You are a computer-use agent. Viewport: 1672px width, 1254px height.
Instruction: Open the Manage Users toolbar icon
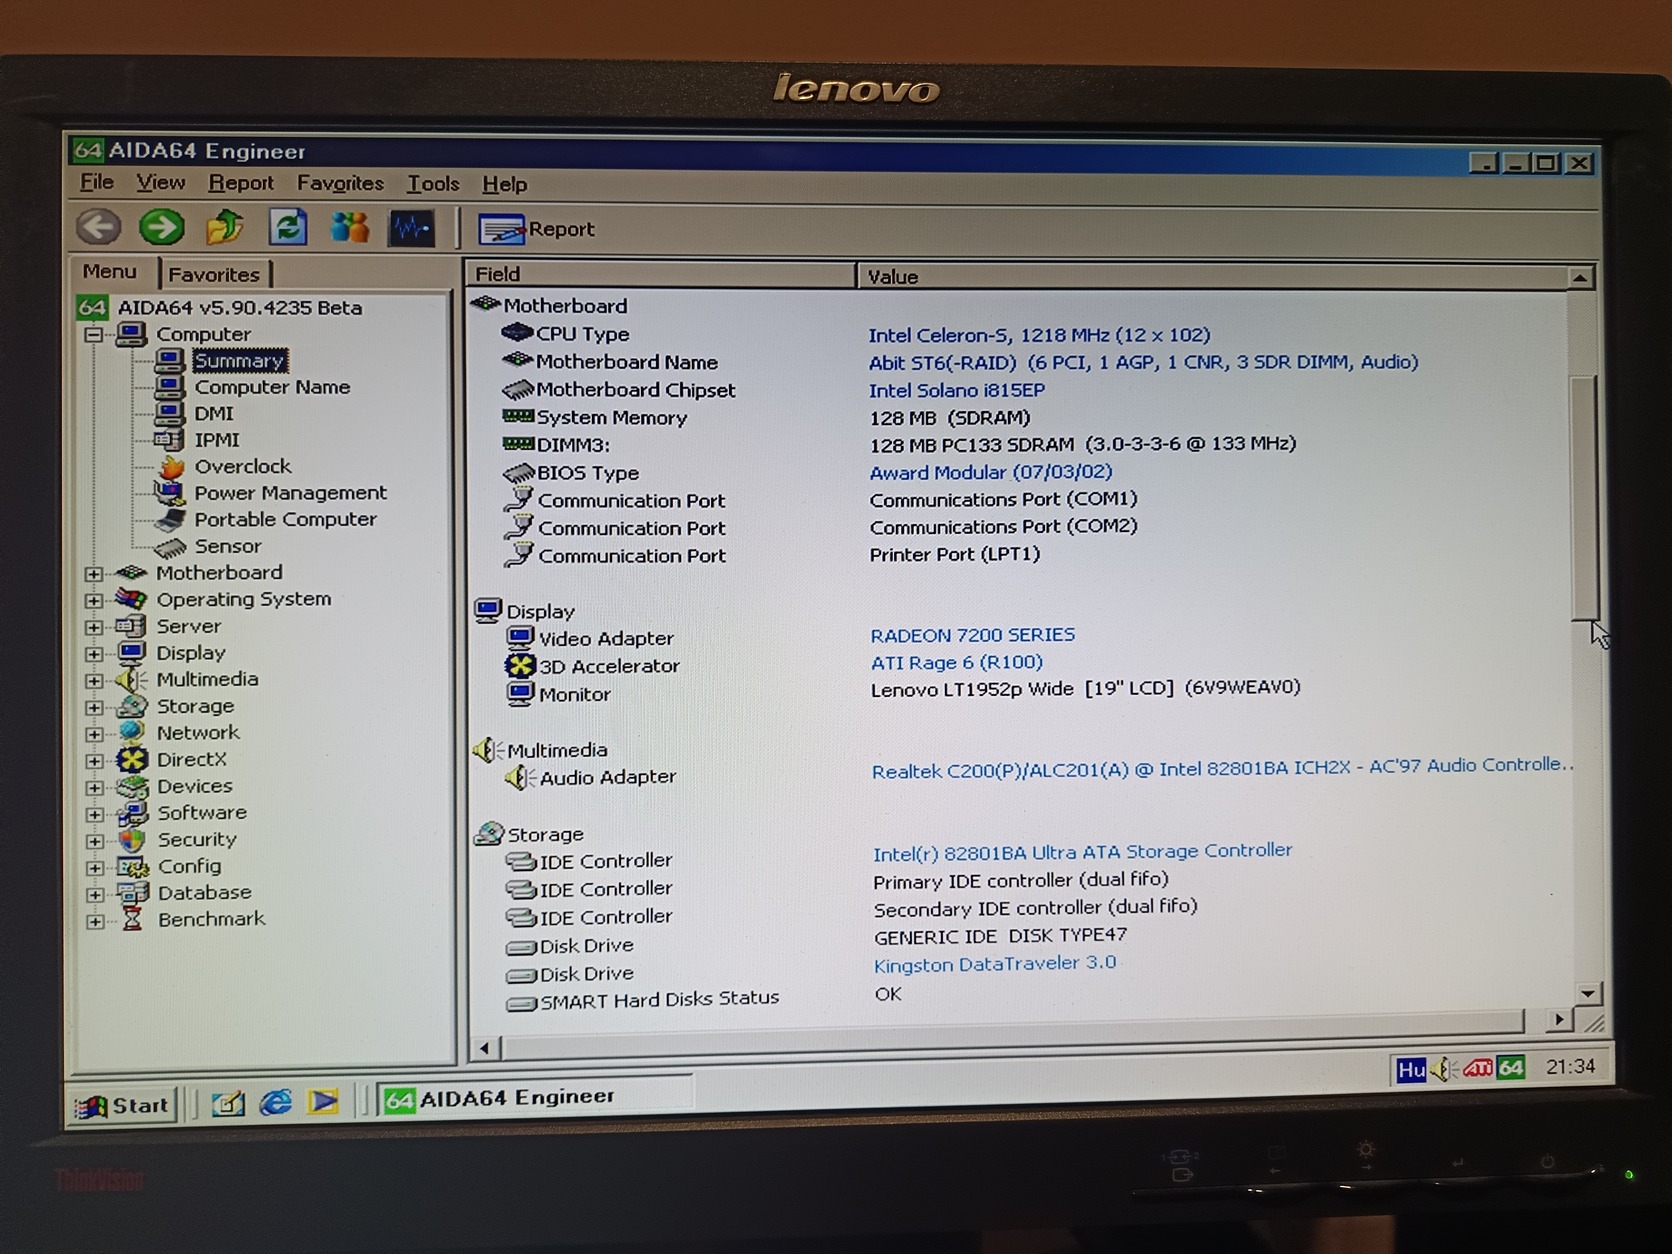point(350,228)
